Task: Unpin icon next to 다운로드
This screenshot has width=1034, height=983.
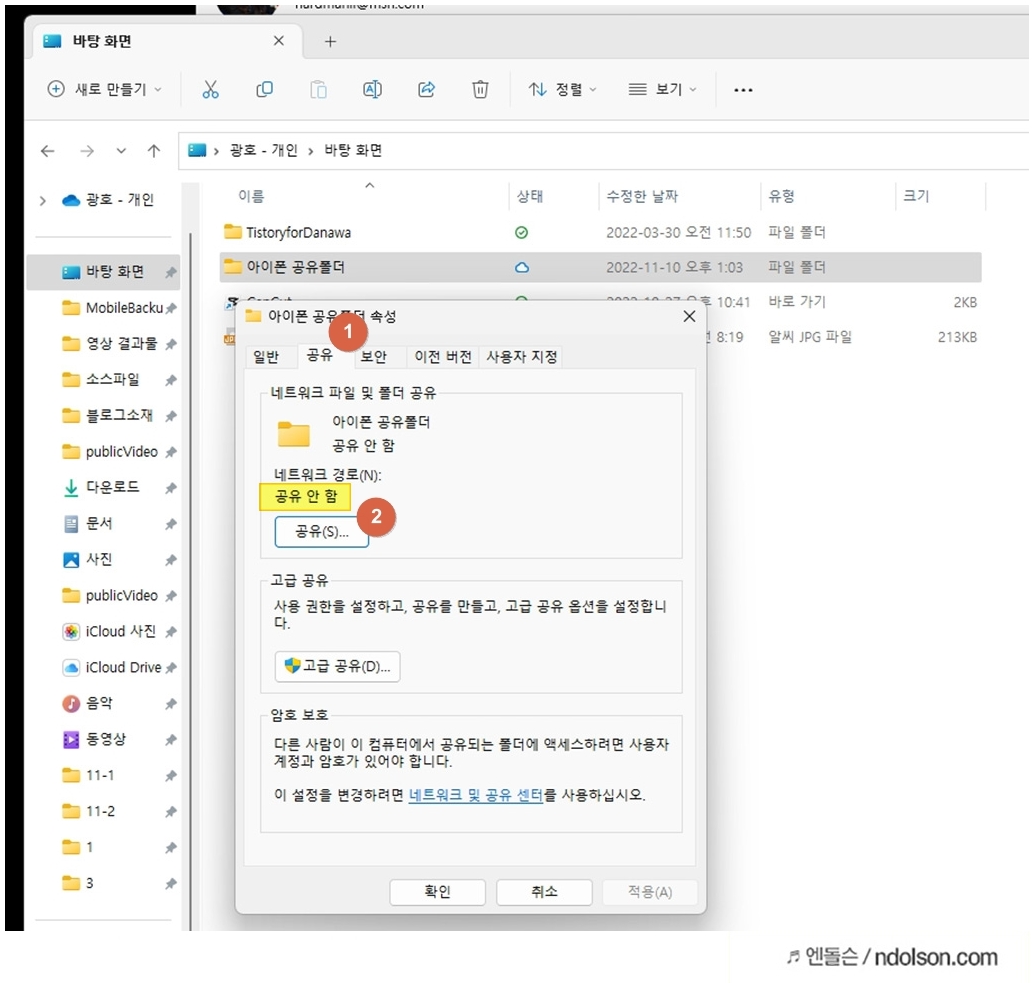Action: click(x=171, y=488)
